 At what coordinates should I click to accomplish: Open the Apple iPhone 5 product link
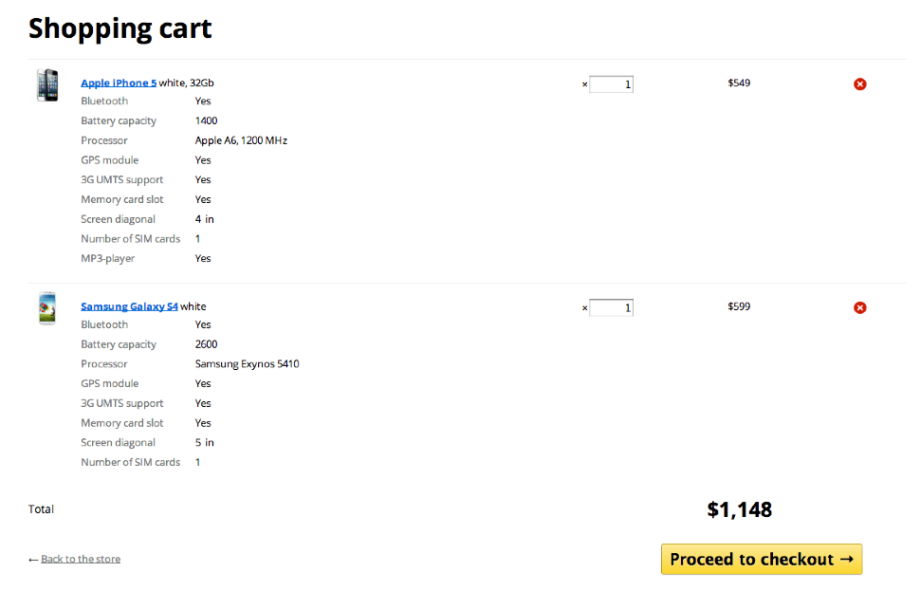(x=118, y=83)
